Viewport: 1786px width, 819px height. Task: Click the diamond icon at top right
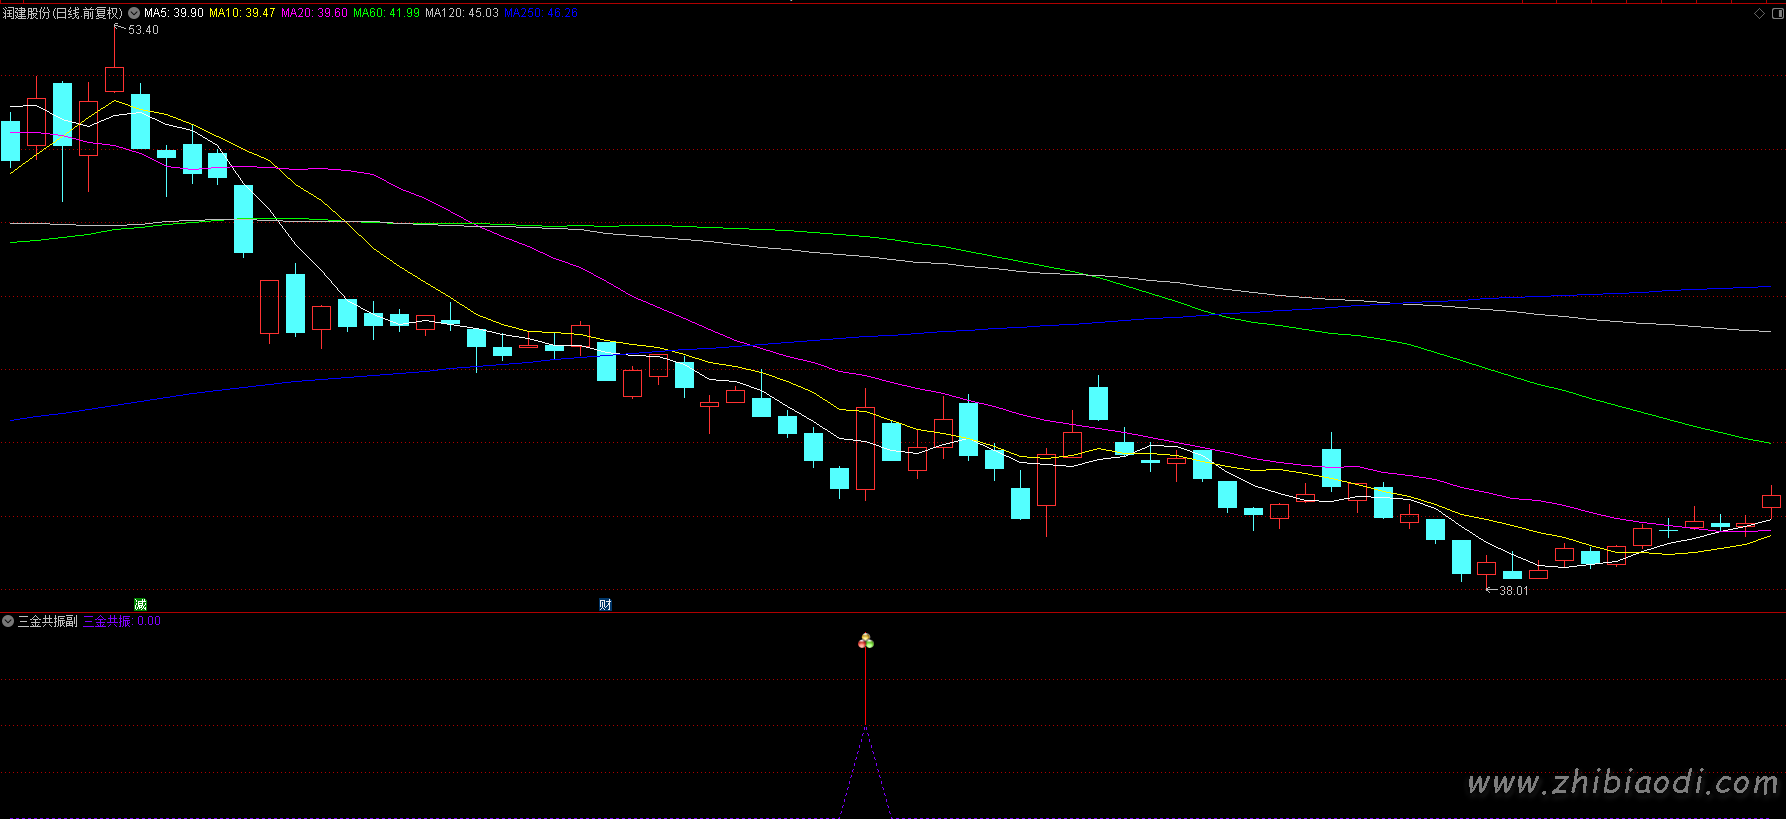point(1760,13)
